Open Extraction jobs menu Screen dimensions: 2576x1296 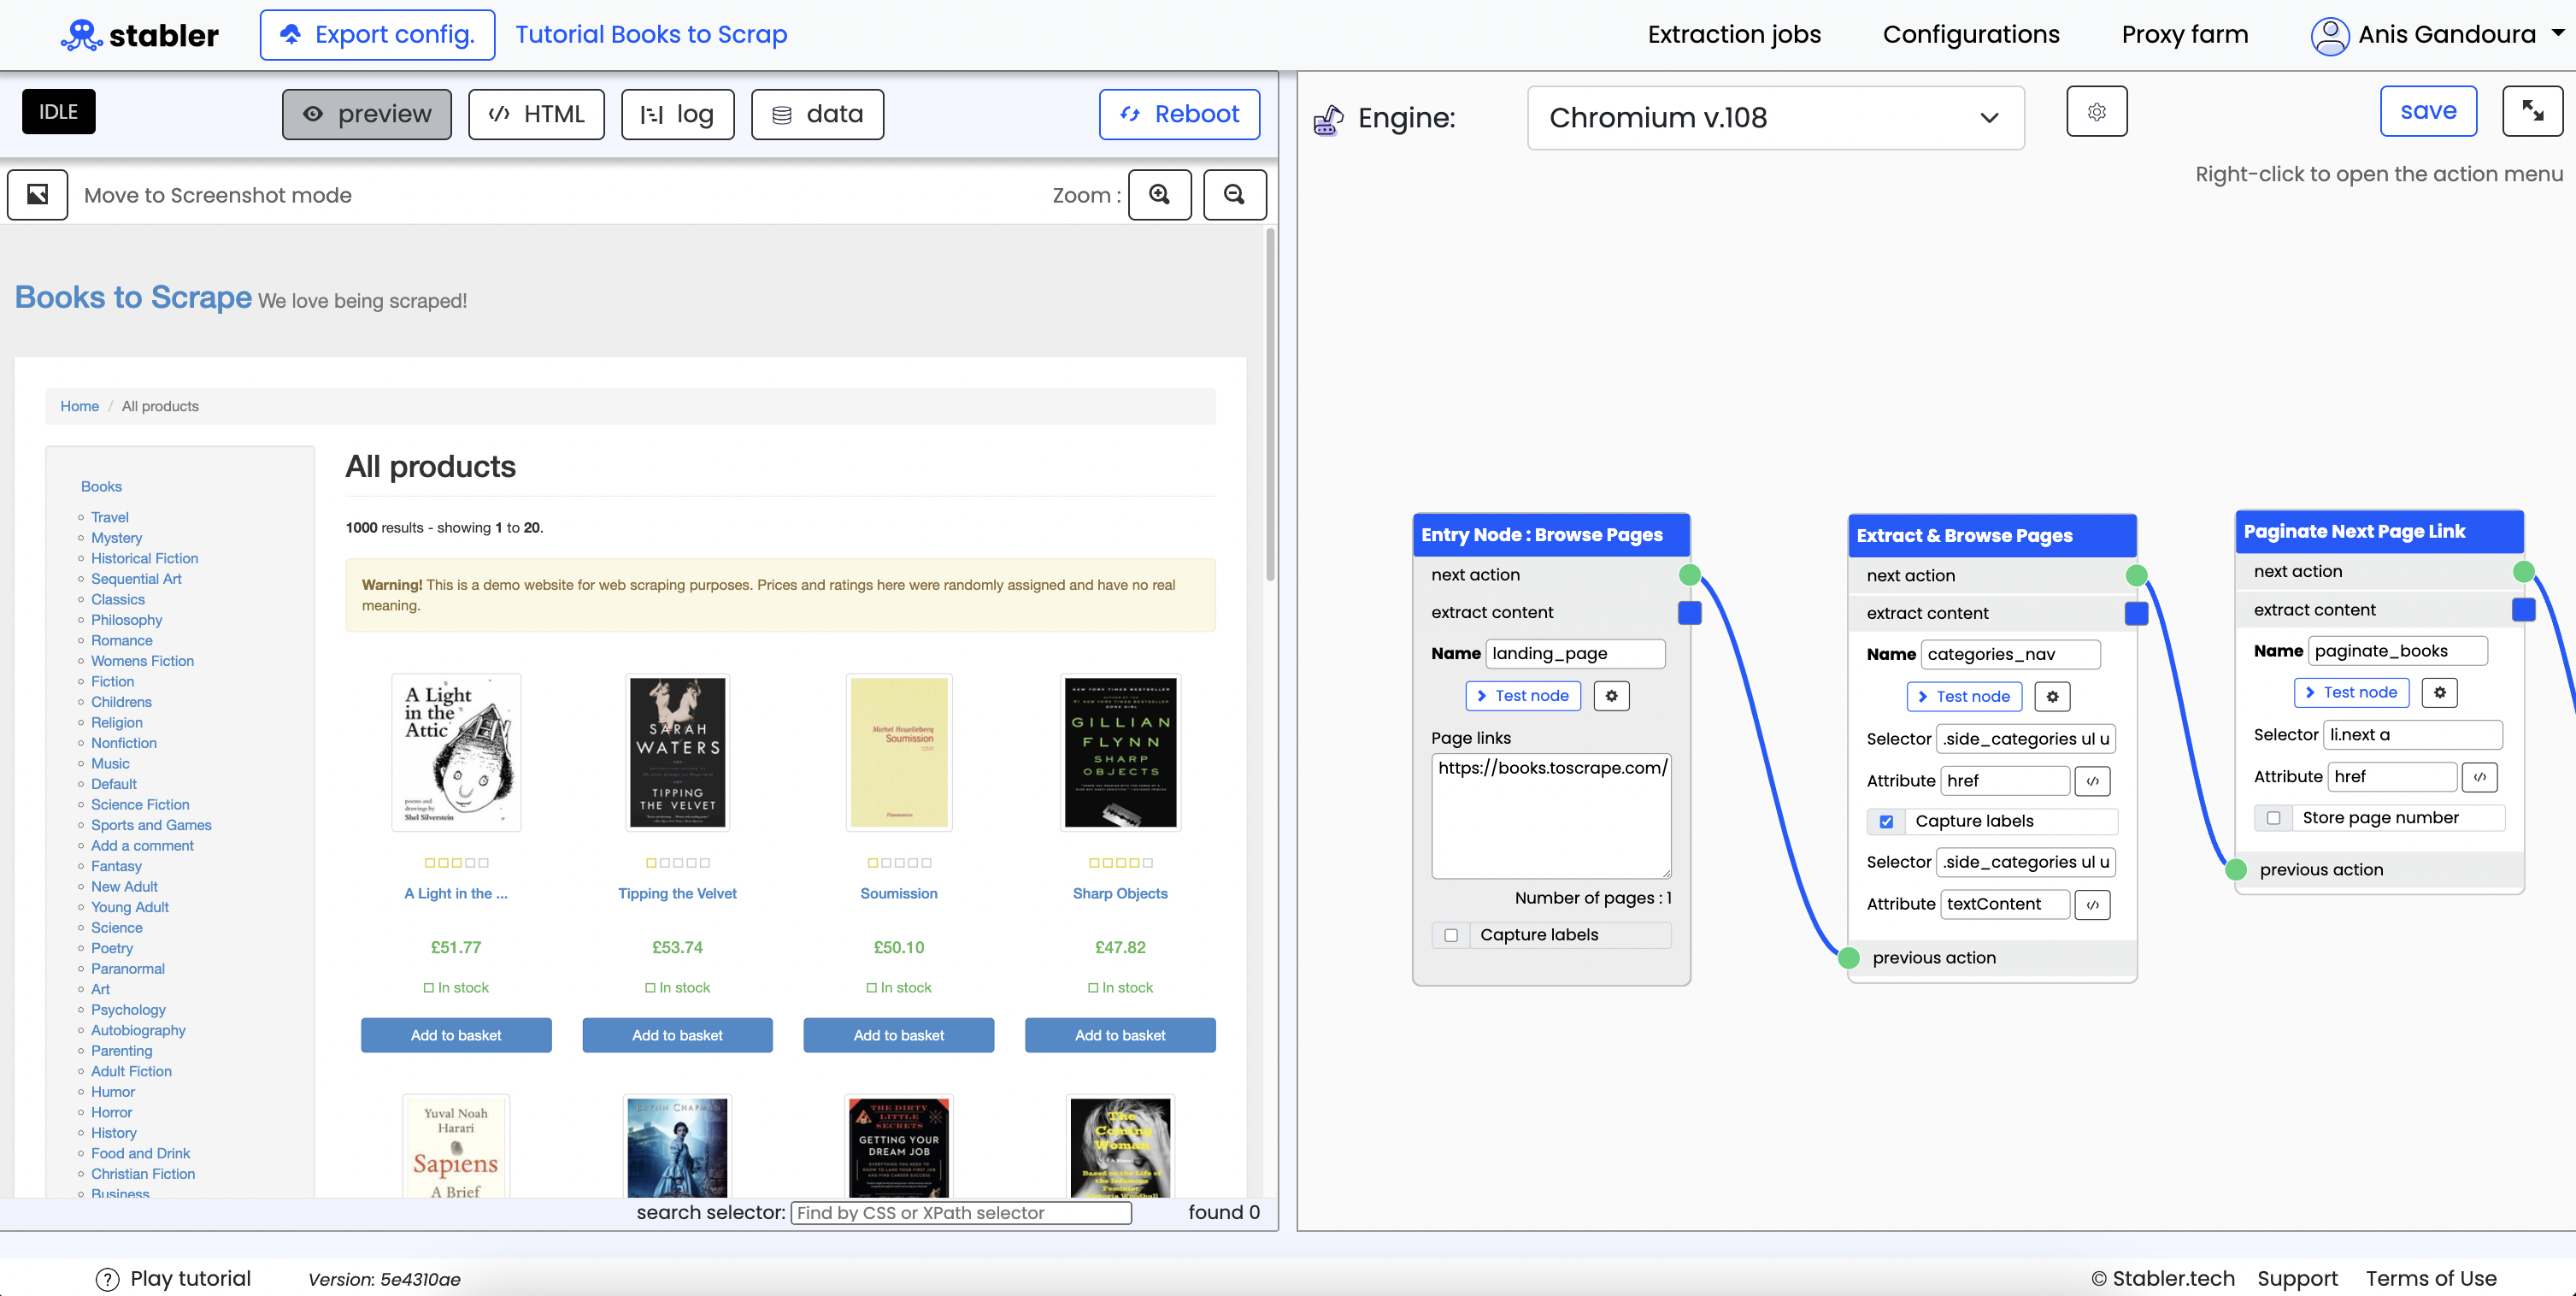pos(1734,35)
